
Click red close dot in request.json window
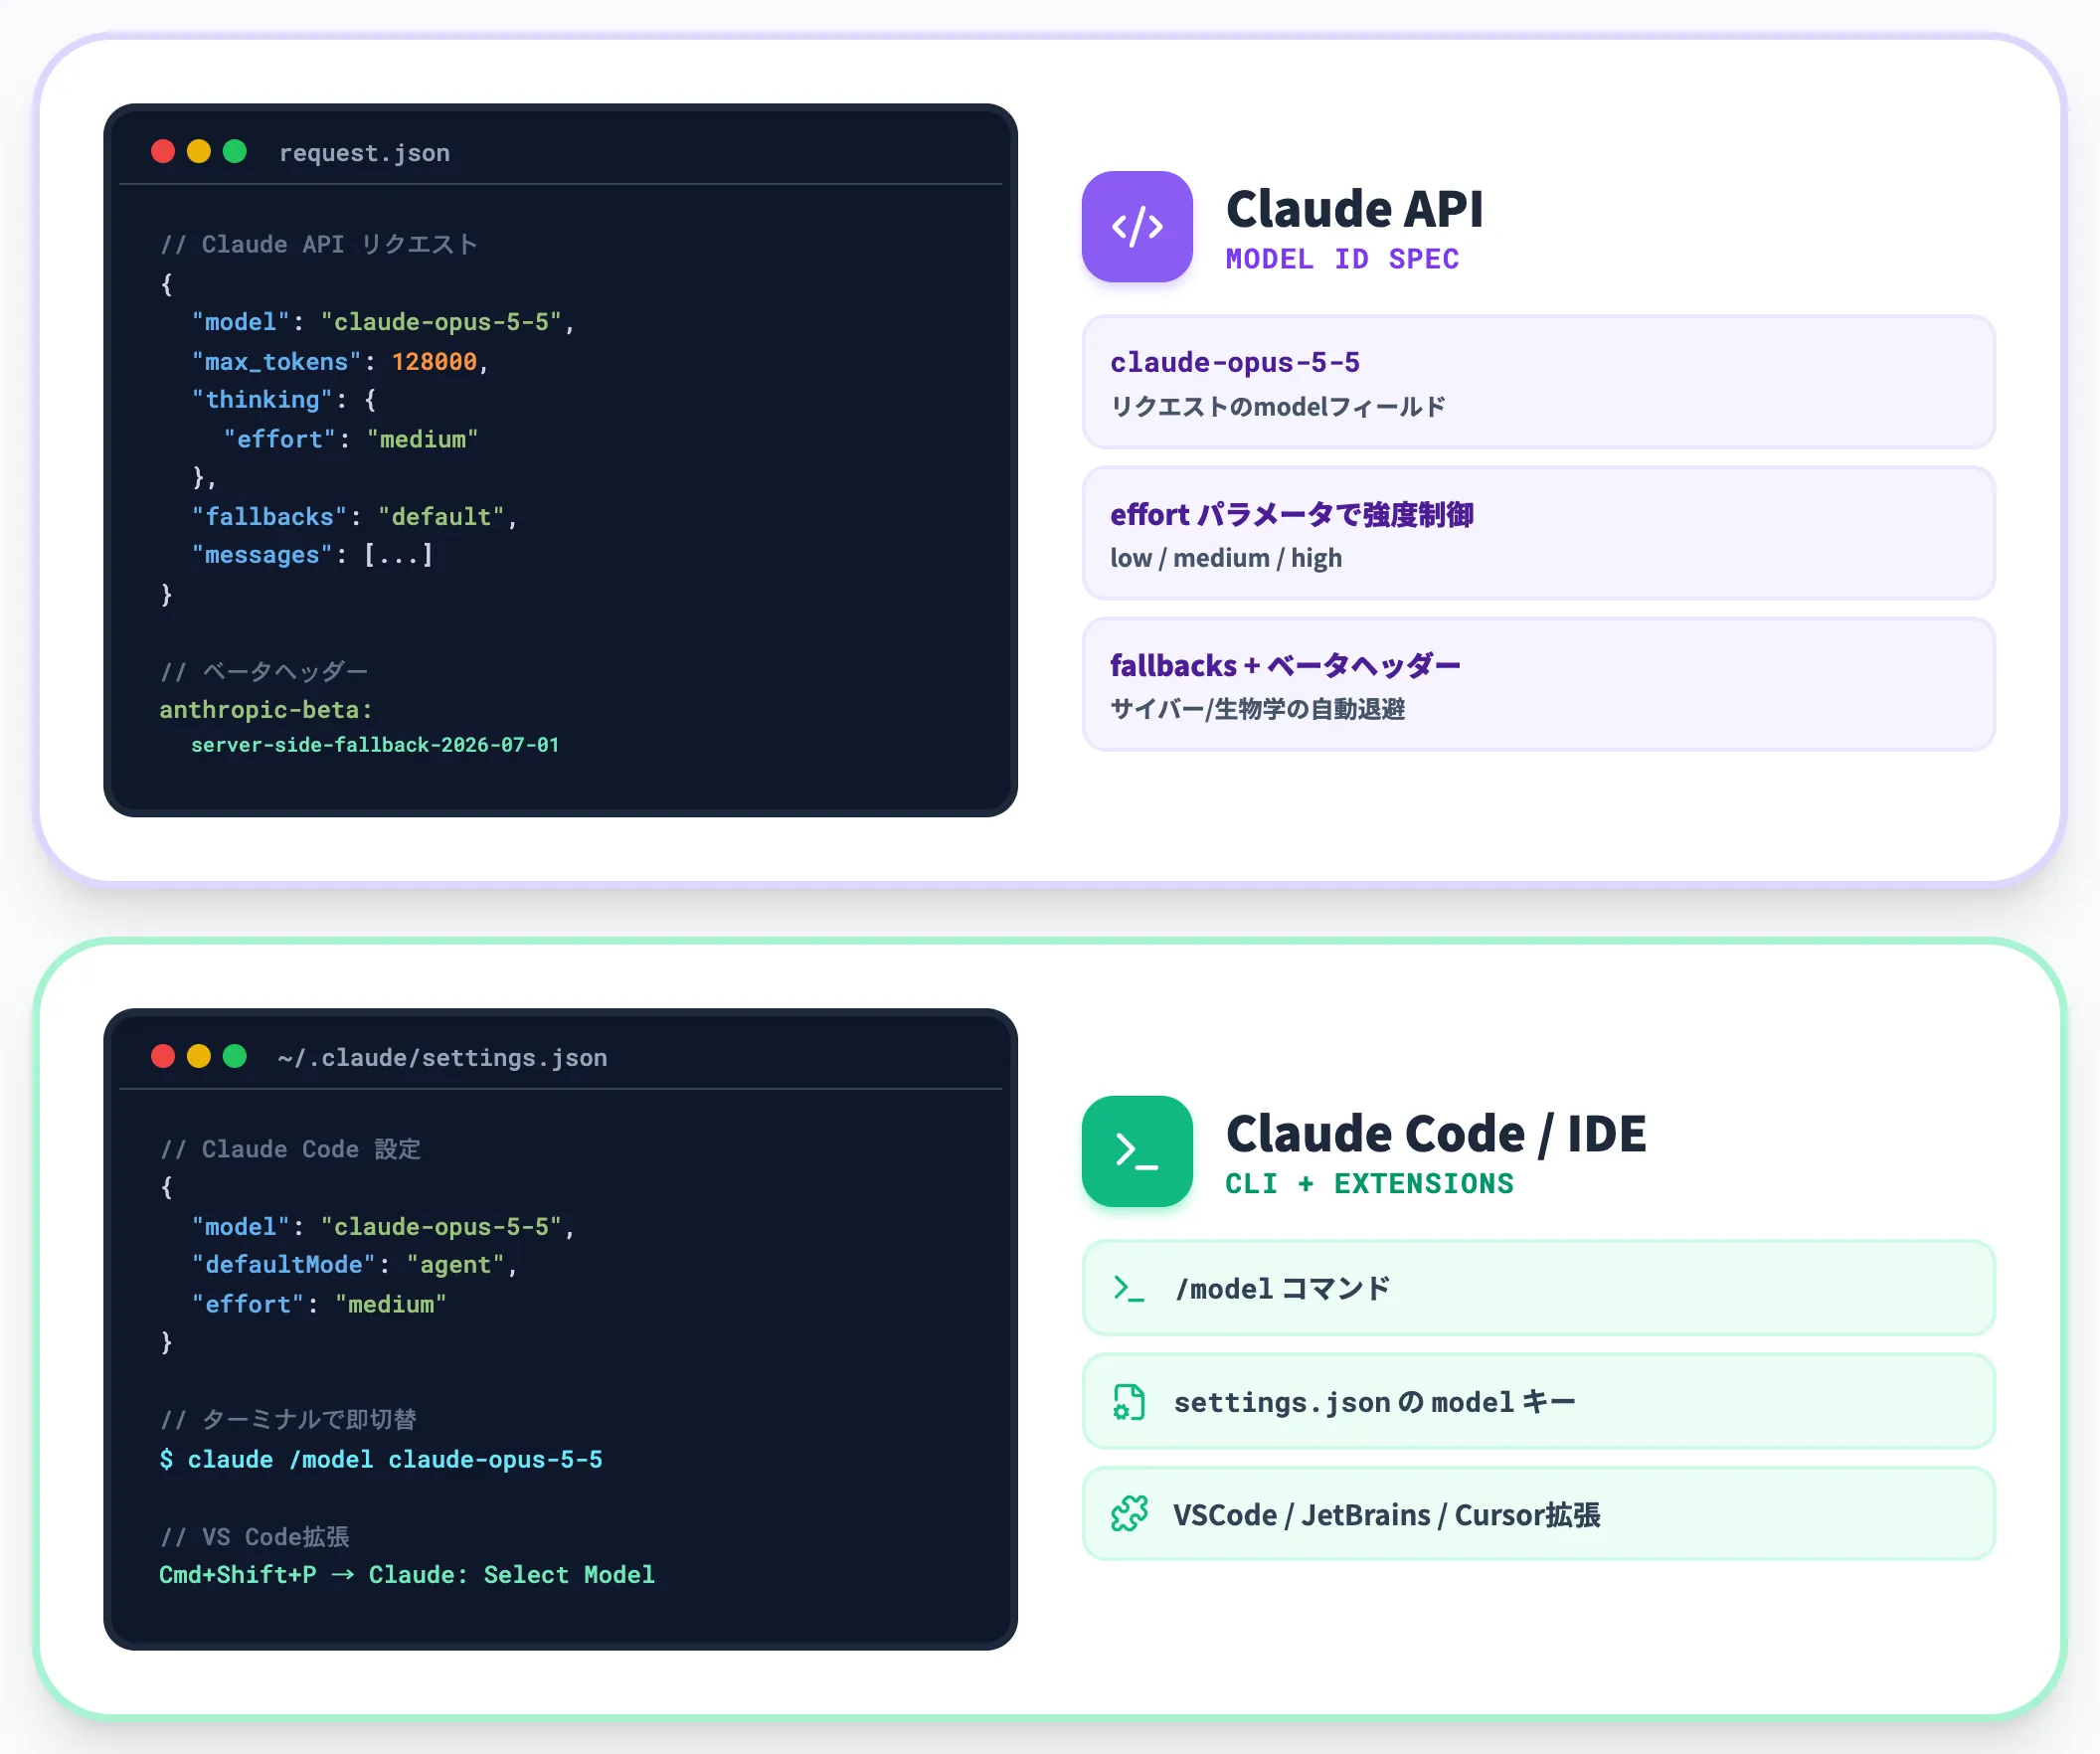163,151
